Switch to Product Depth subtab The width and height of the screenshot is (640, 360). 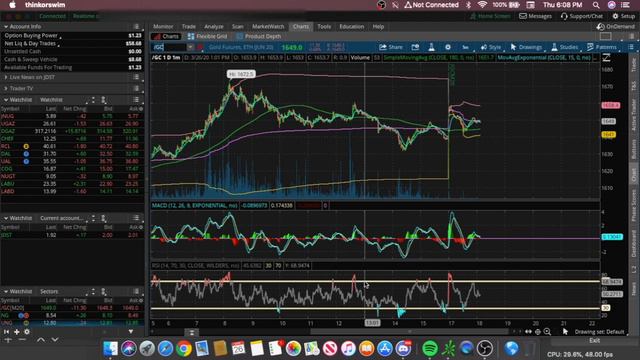pyautogui.click(x=259, y=36)
